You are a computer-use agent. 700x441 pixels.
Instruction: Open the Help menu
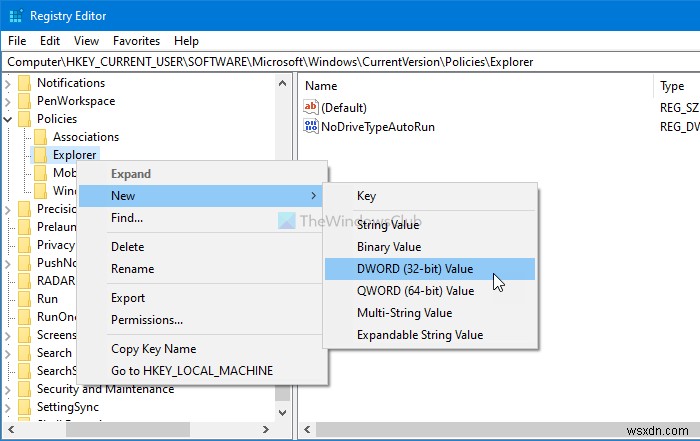pos(186,41)
